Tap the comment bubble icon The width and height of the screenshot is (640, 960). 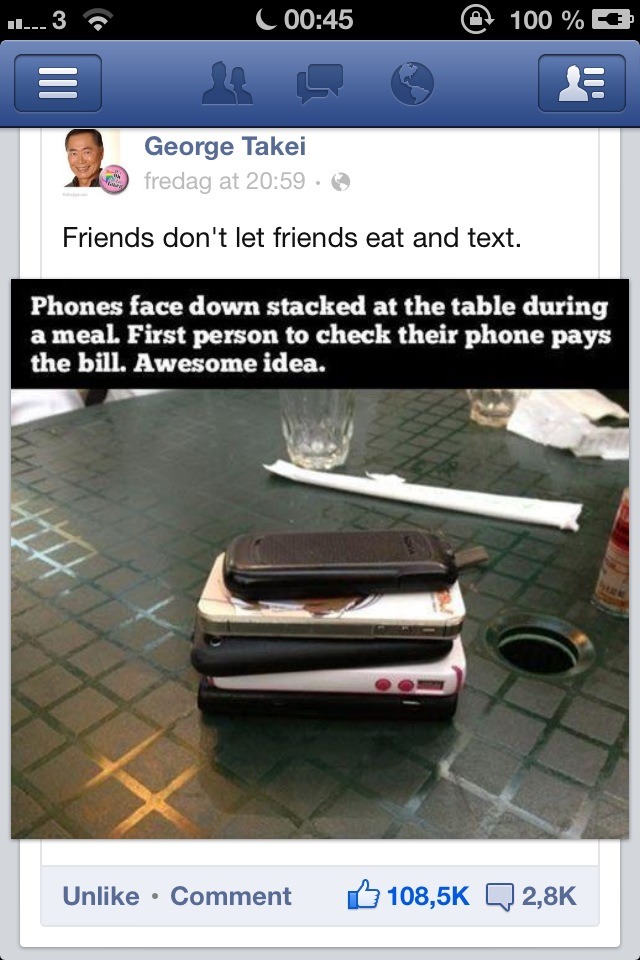tap(500, 897)
